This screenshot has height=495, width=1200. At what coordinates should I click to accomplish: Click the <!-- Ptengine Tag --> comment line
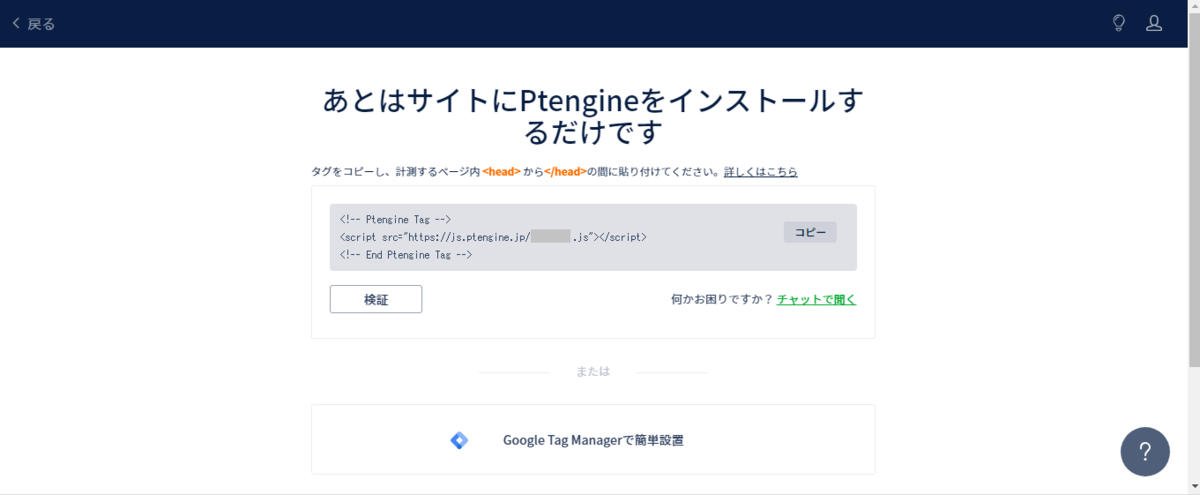click(396, 219)
